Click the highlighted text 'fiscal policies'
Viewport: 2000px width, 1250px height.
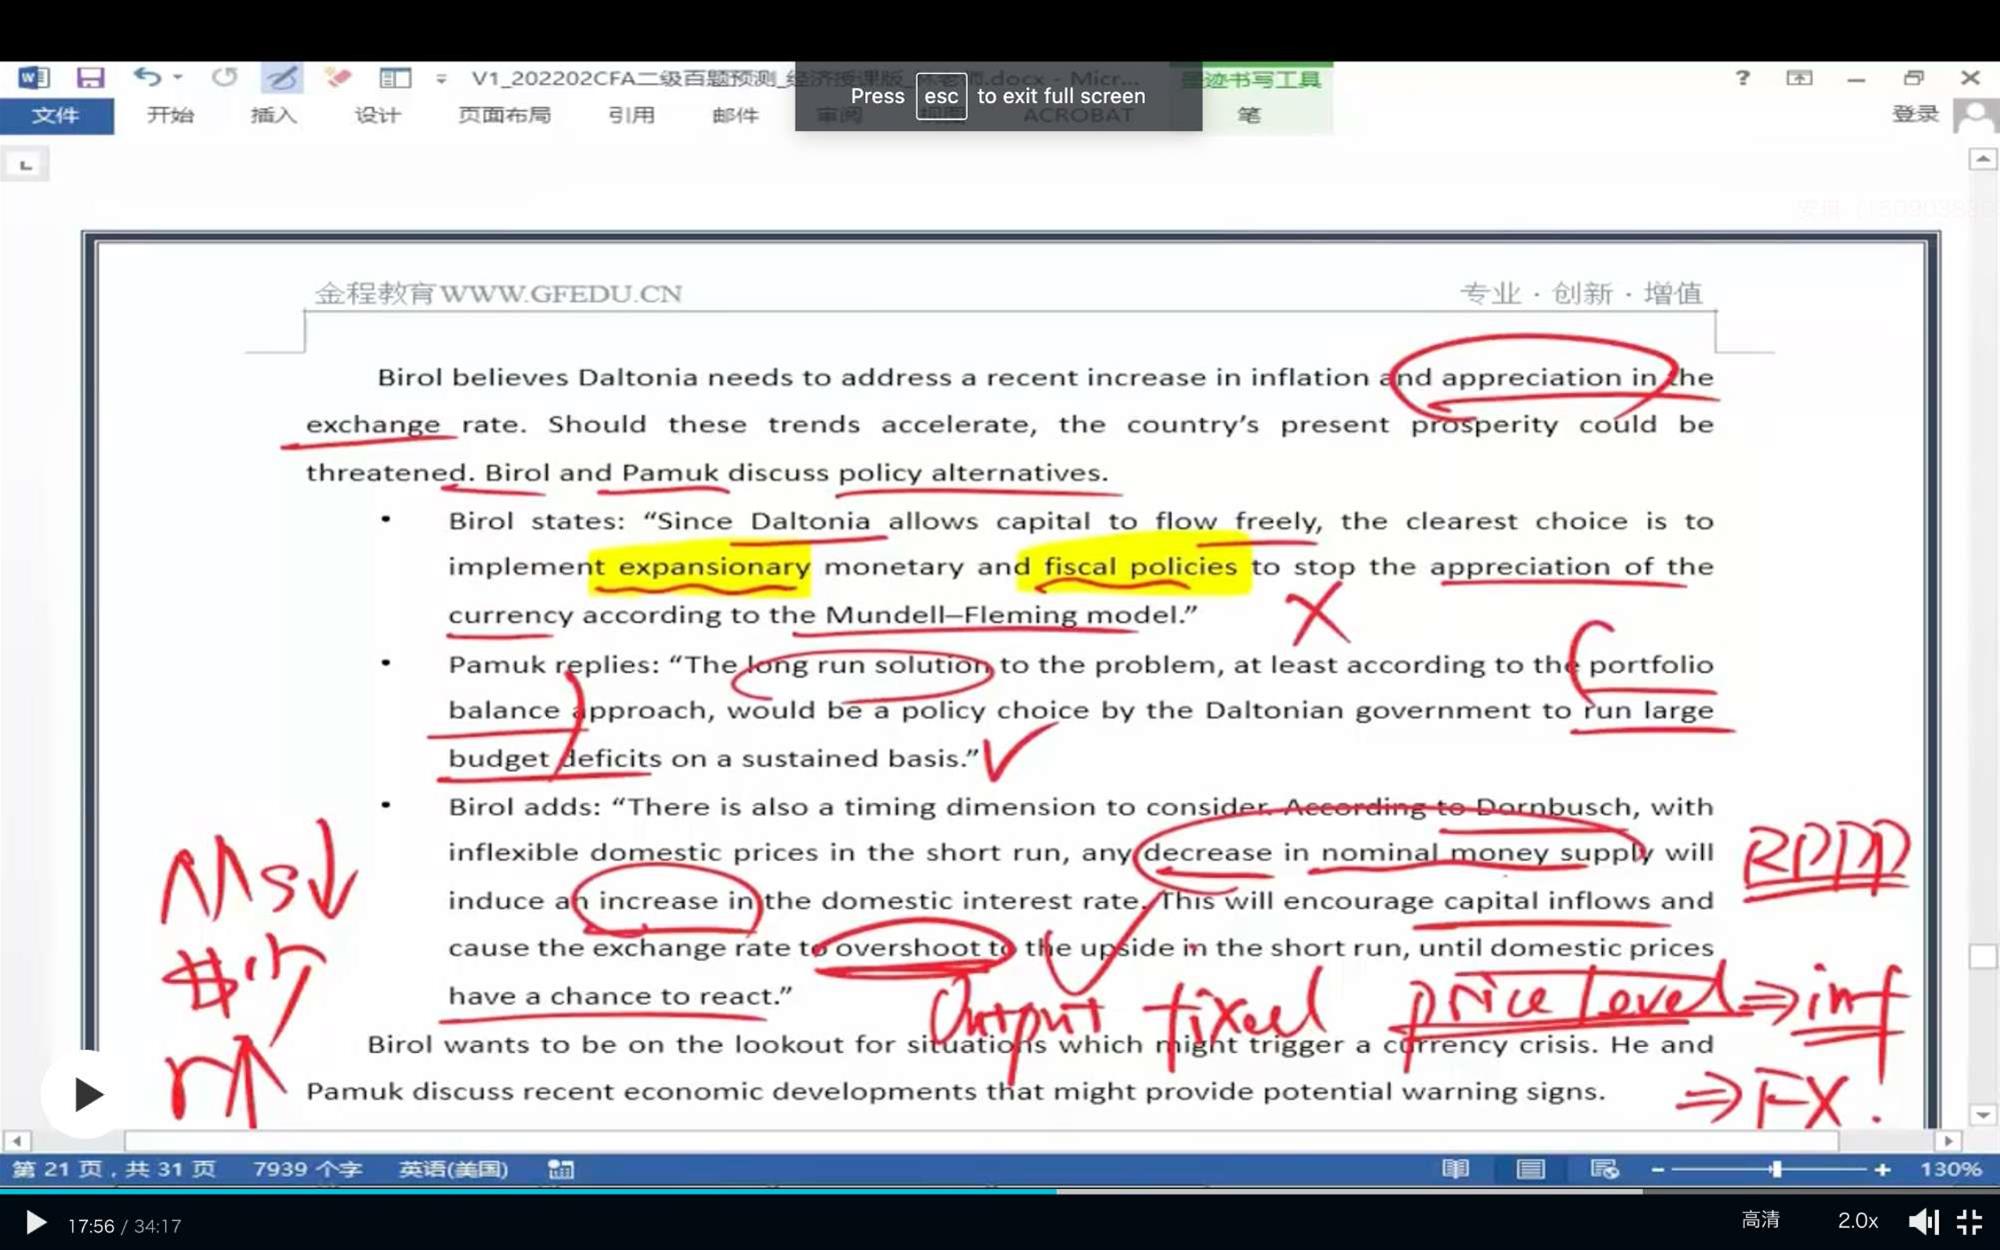point(1140,567)
